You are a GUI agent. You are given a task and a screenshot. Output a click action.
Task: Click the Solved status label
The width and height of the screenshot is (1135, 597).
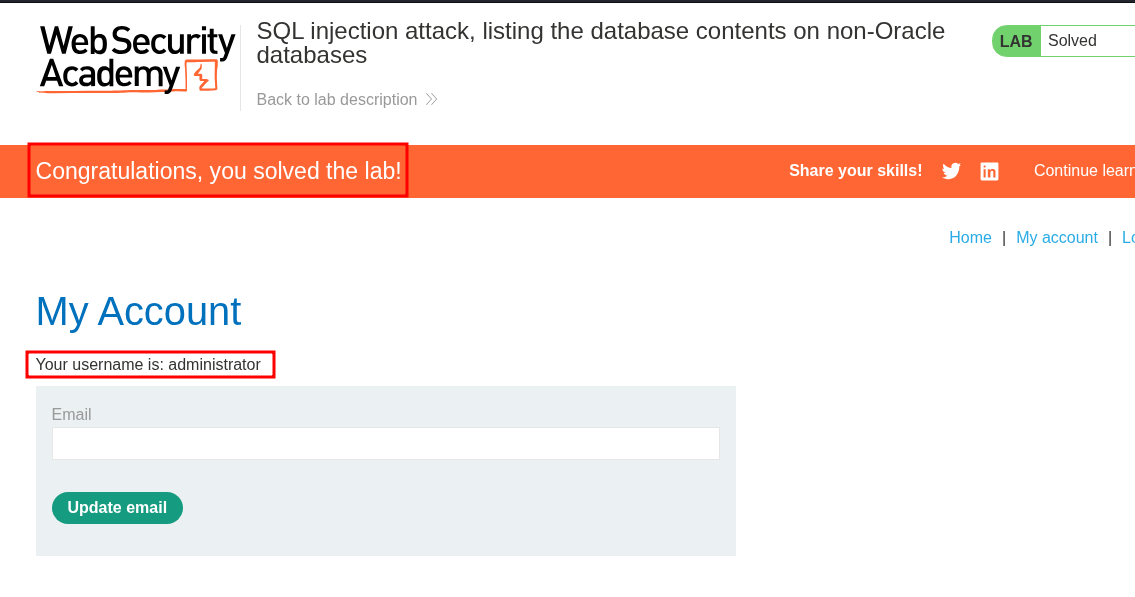click(1072, 41)
